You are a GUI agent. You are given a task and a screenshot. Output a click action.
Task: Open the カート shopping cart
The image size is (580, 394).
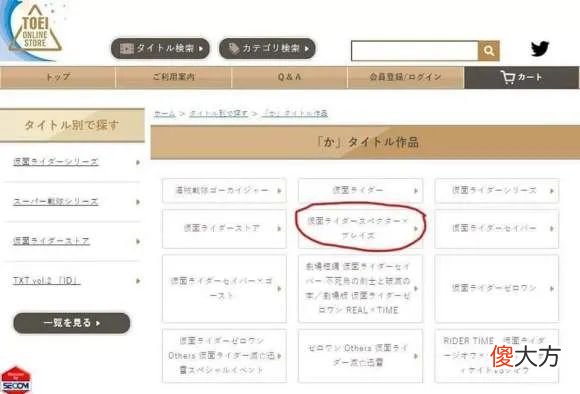tap(522, 77)
